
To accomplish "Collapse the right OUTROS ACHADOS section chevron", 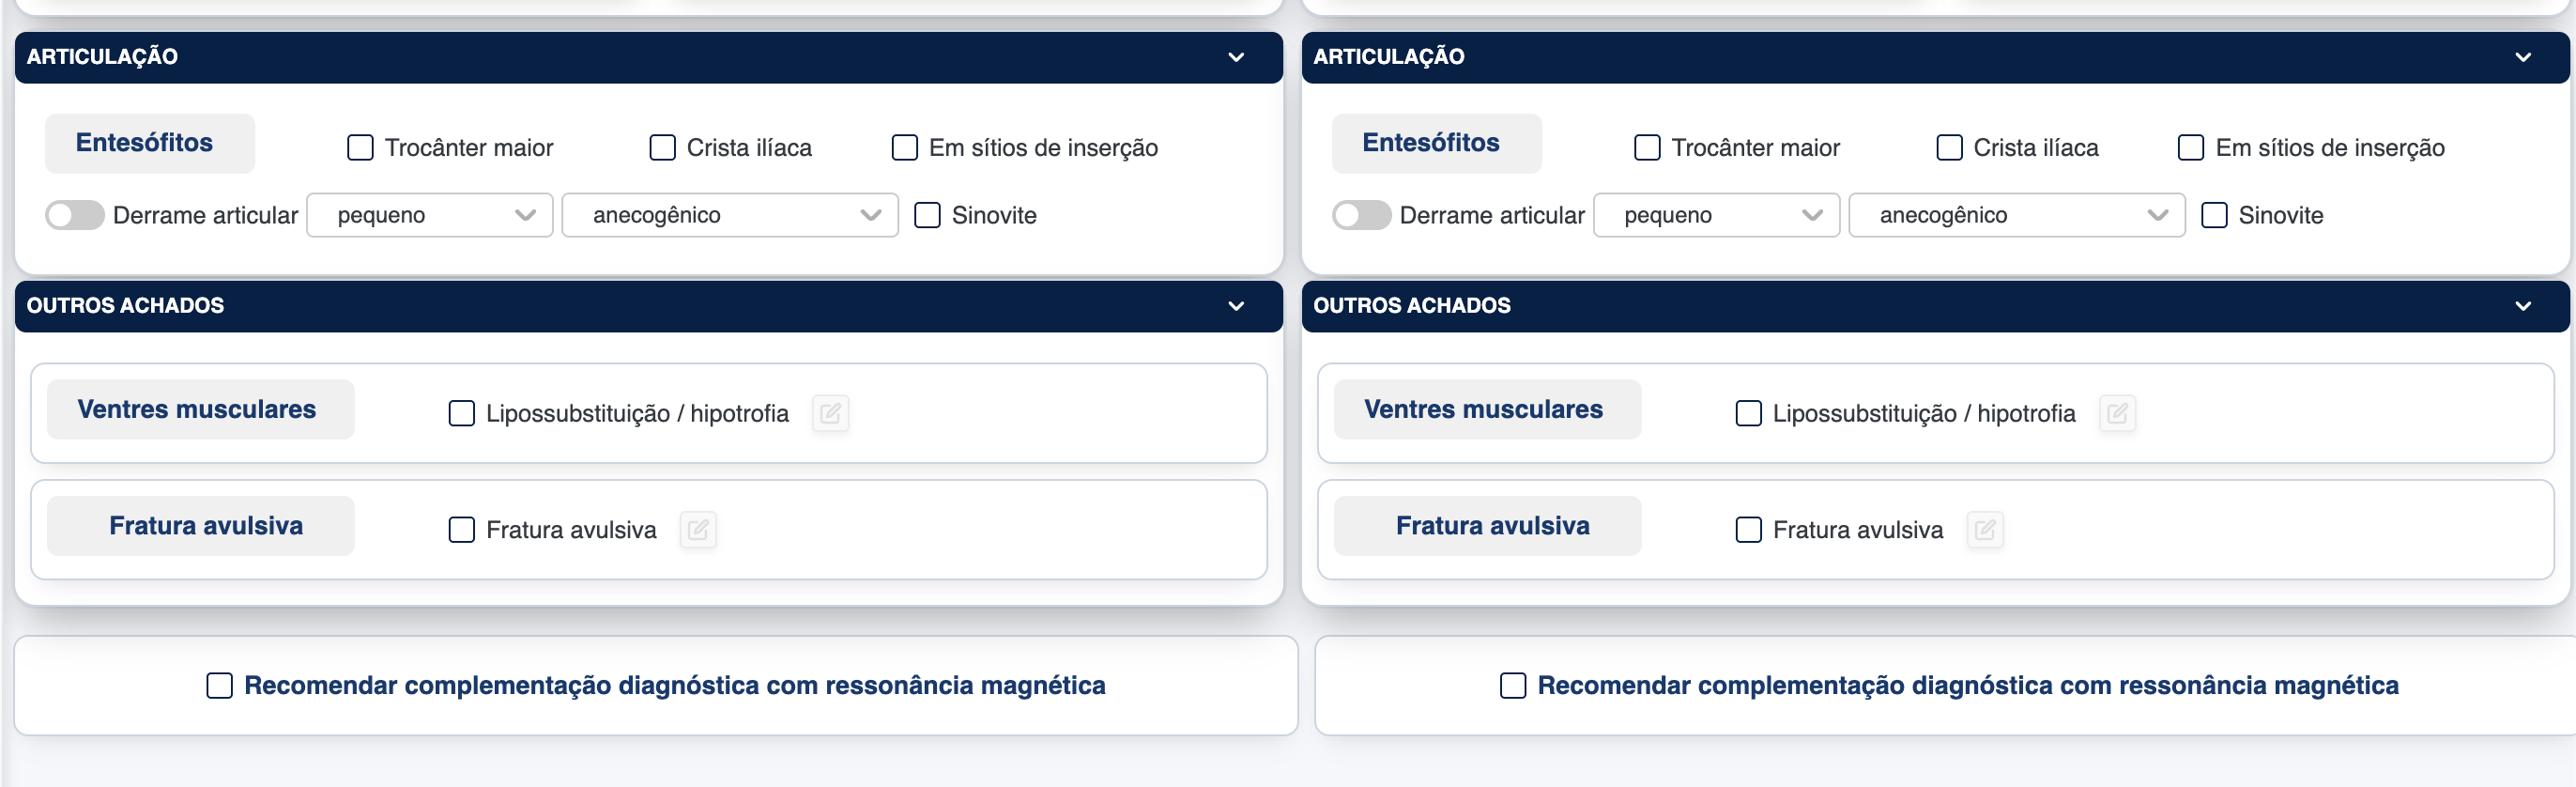I will point(2523,306).
